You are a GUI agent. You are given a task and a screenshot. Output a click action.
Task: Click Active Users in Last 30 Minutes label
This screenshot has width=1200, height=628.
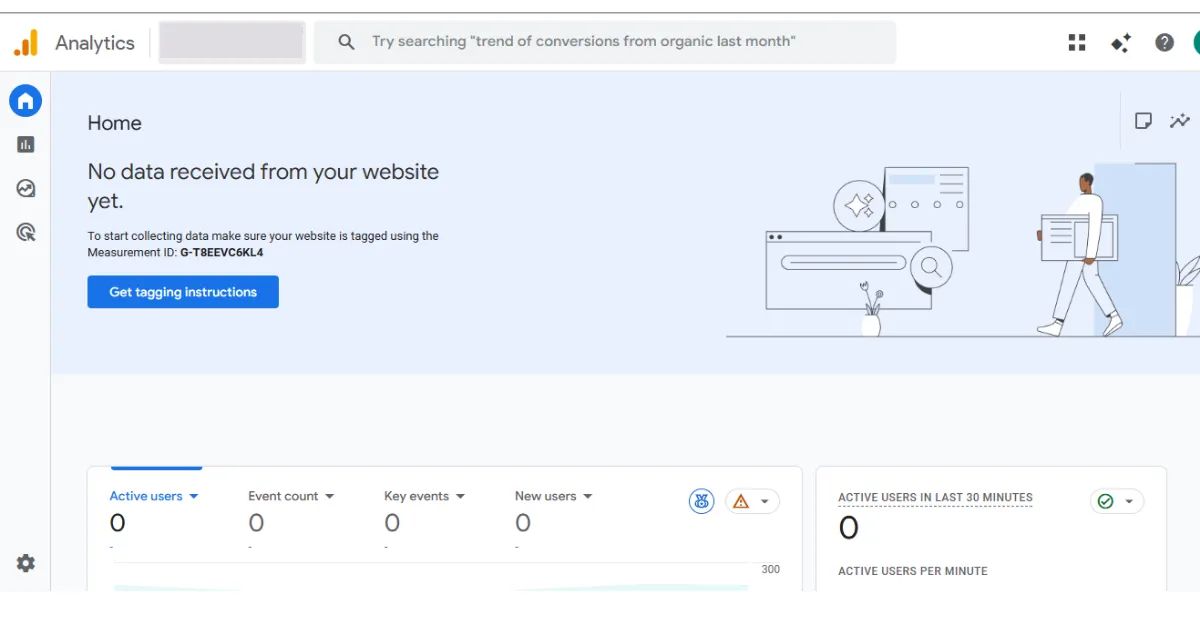935,497
